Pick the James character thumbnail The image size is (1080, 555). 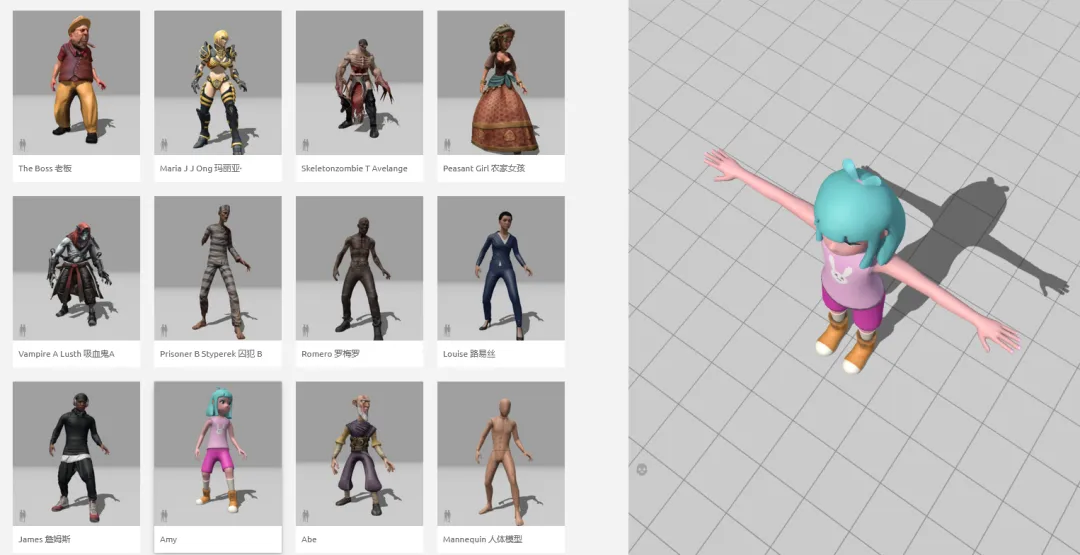(76, 453)
